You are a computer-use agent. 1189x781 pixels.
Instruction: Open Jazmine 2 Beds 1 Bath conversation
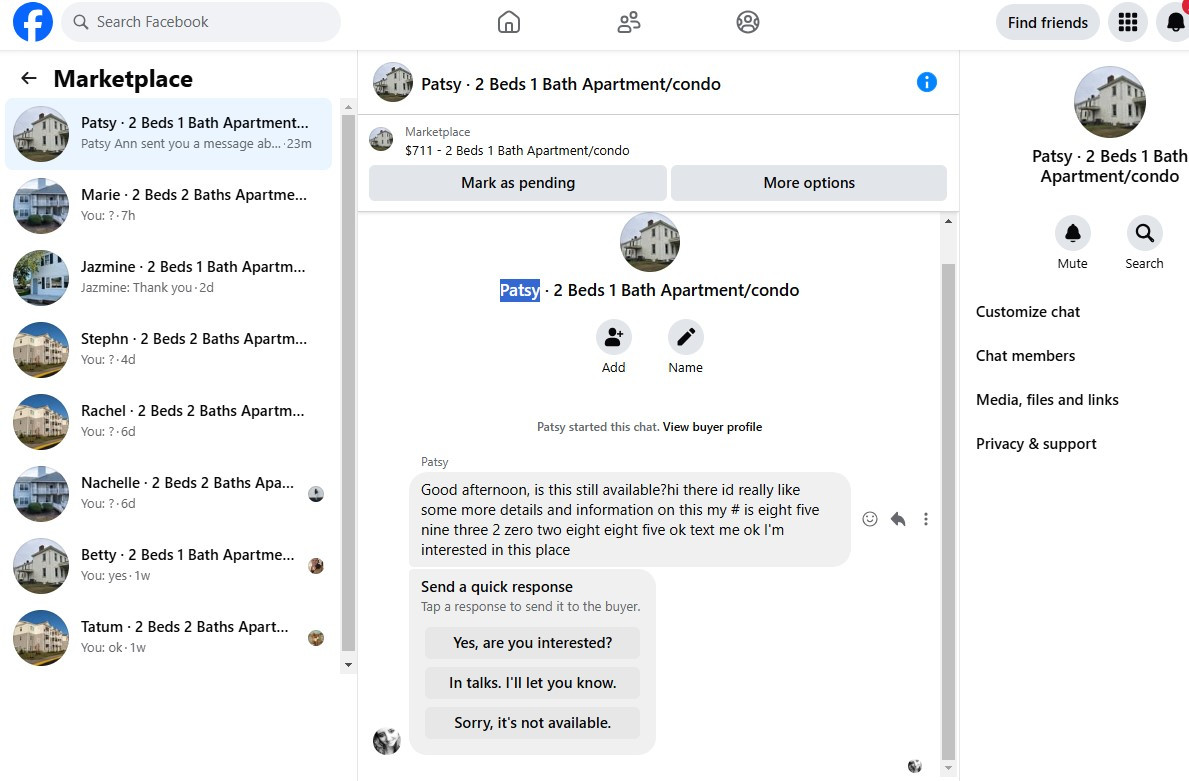click(x=168, y=278)
